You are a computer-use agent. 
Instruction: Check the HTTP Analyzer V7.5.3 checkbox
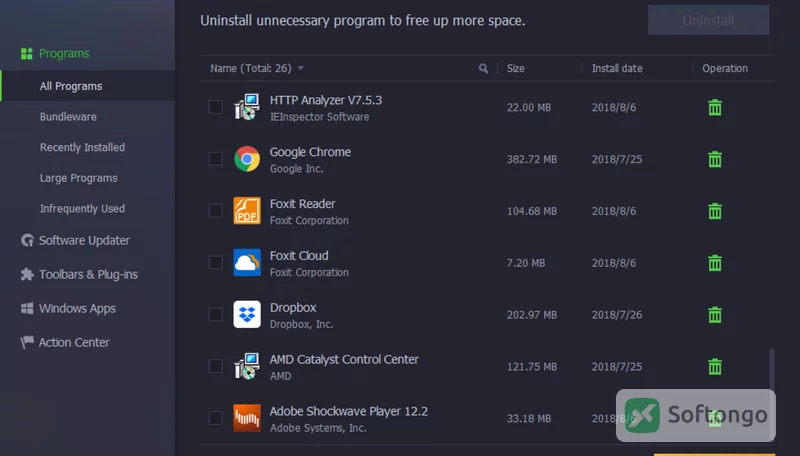215,107
